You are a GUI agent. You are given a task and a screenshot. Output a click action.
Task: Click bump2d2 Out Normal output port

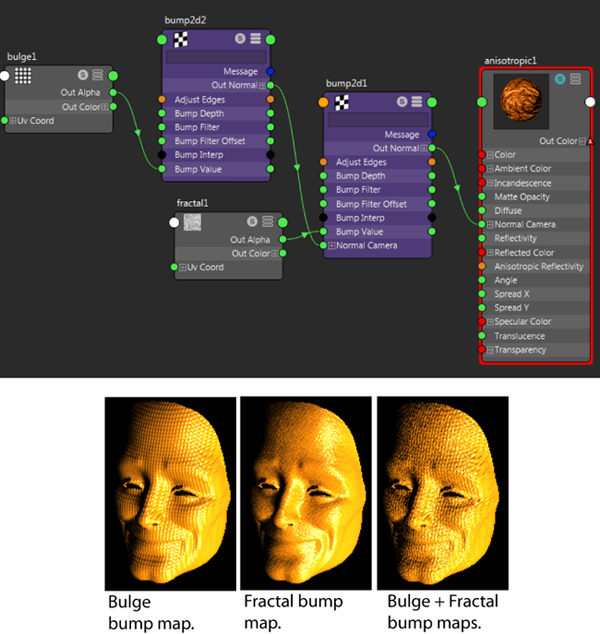[270, 85]
